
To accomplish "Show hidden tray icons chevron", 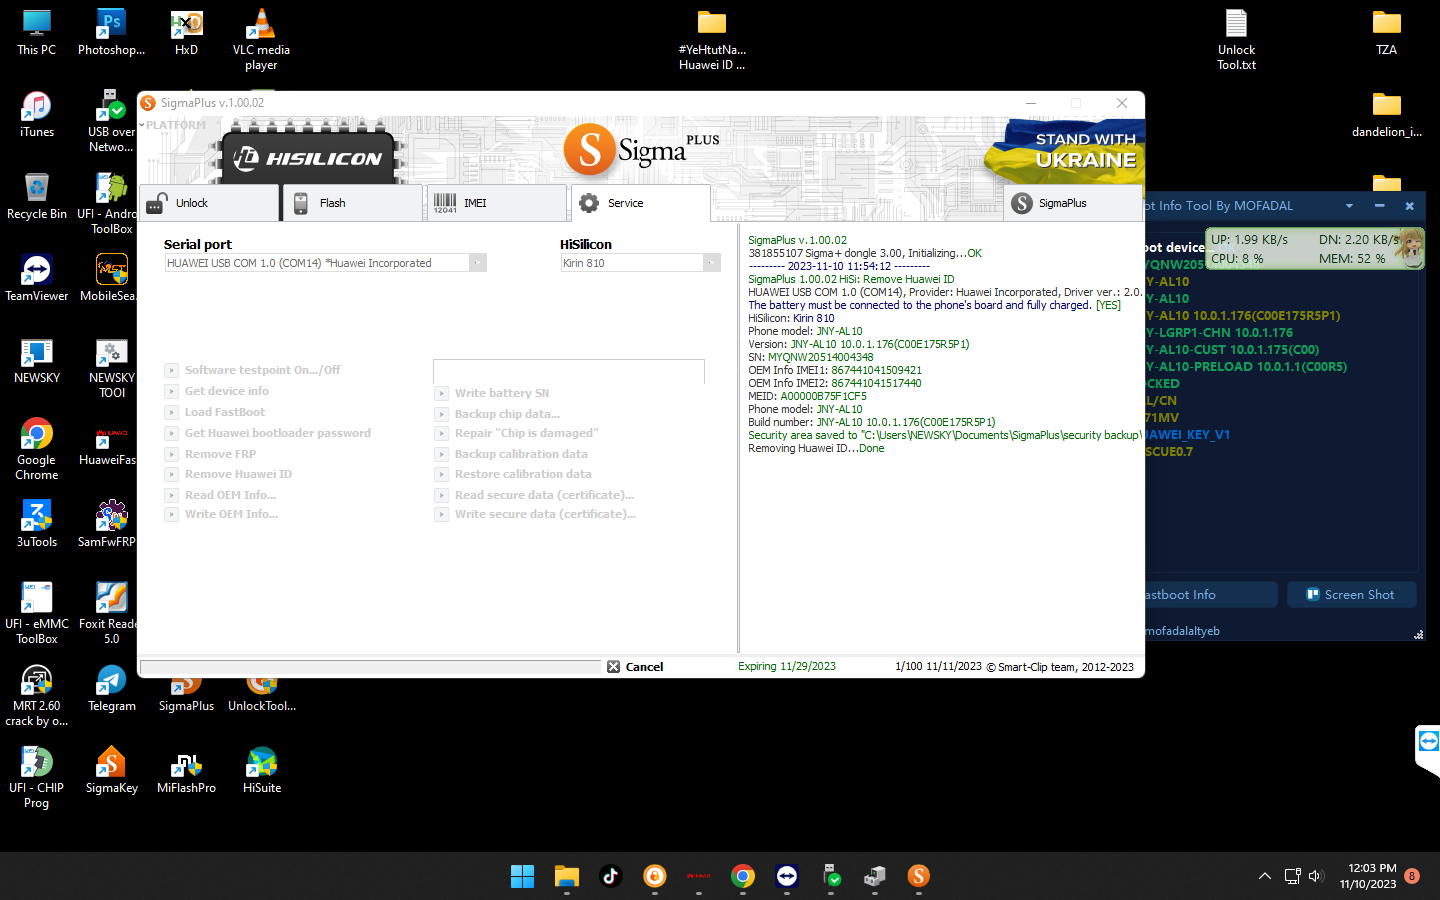I will (x=1265, y=876).
